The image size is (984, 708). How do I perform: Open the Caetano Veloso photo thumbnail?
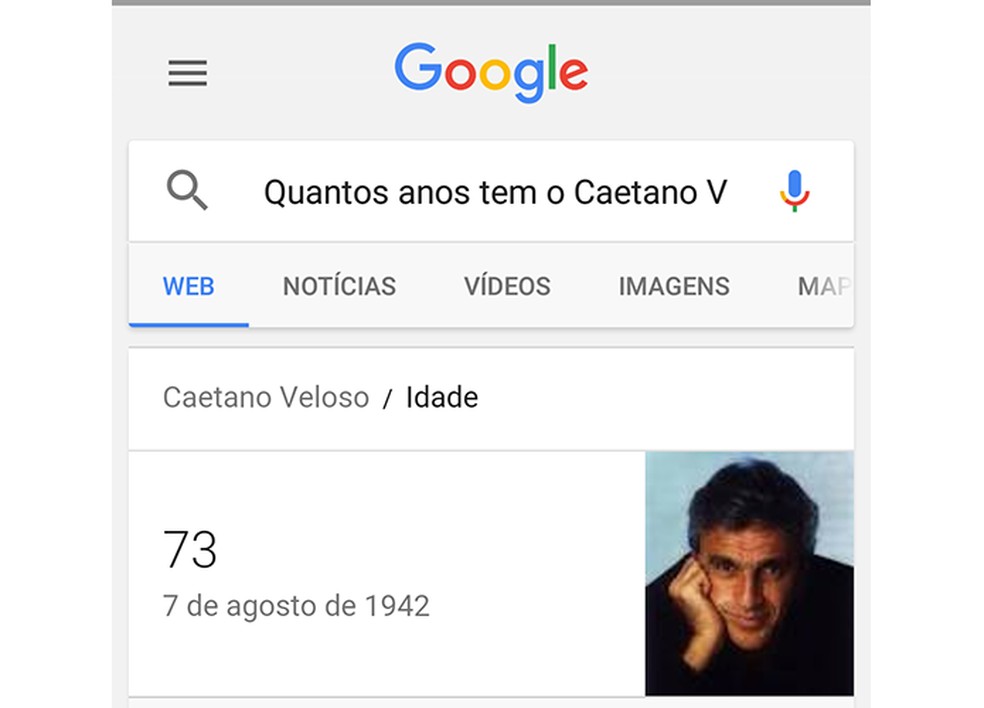[749, 573]
